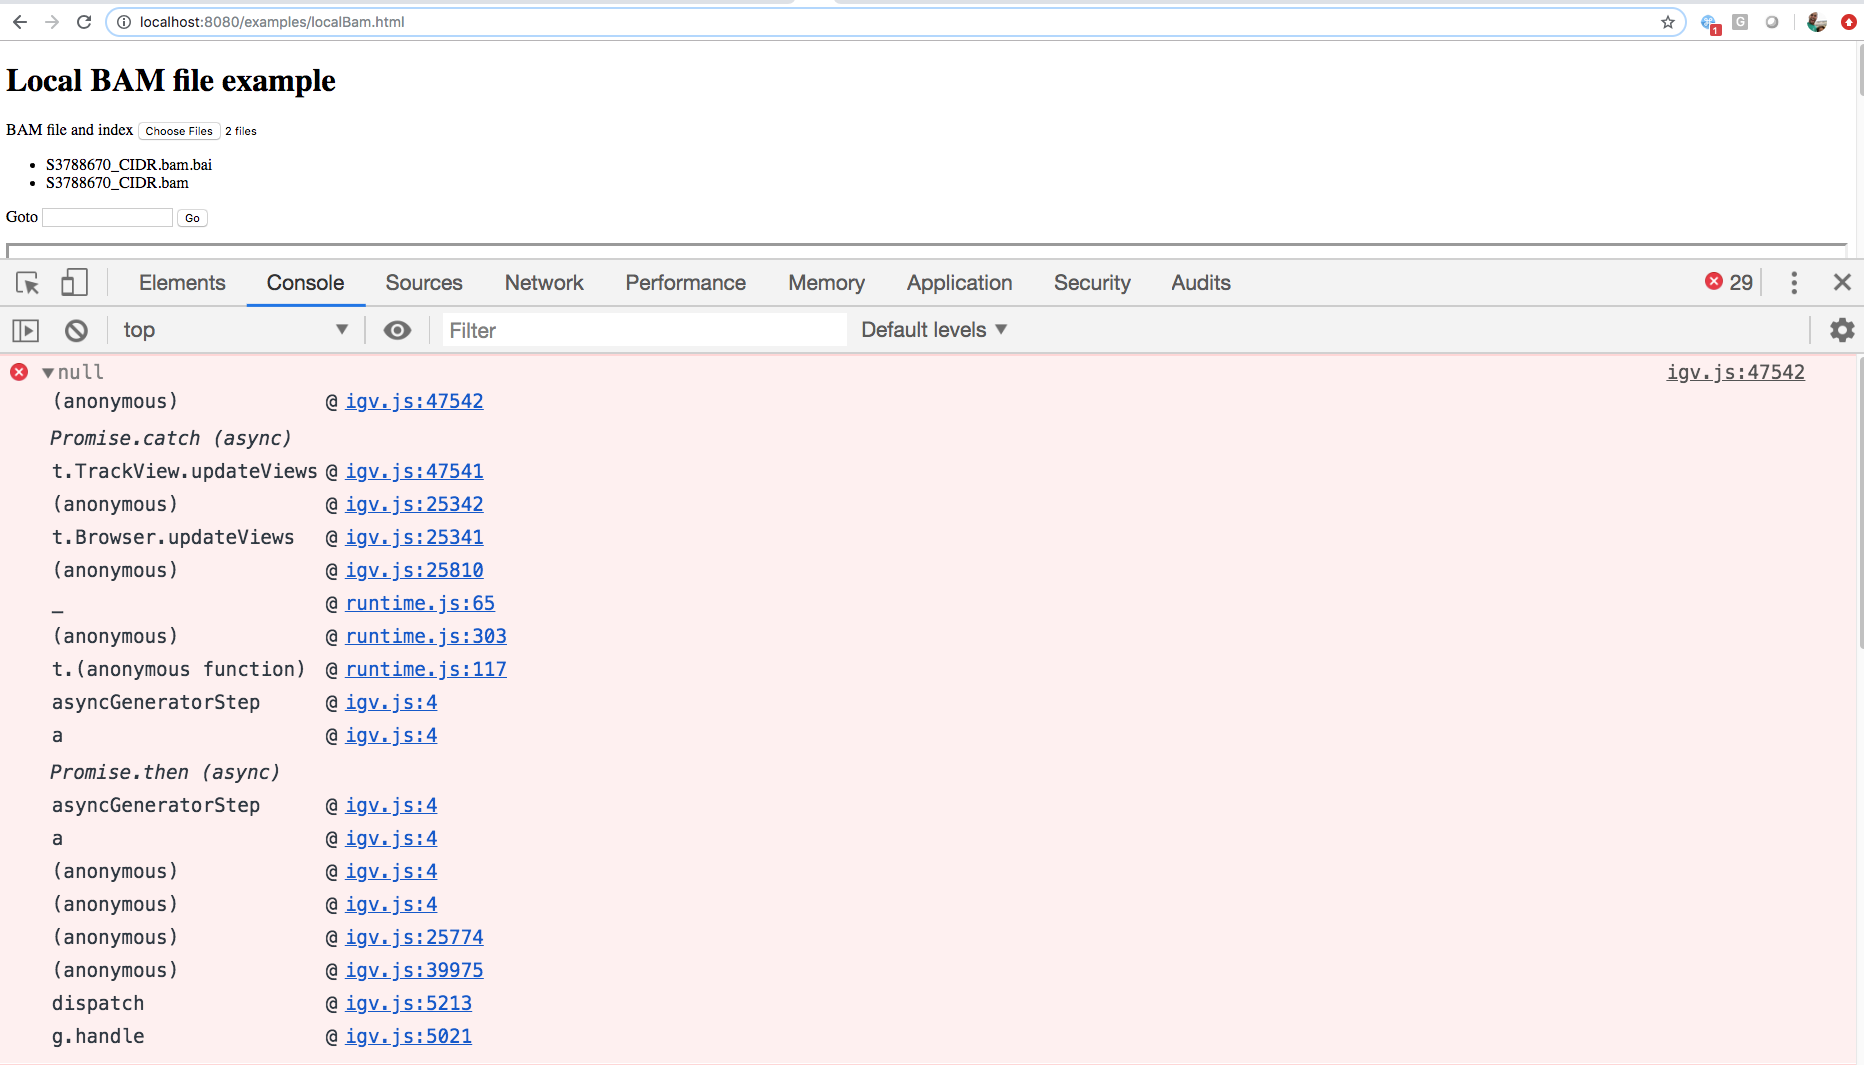
Task: Open console settings gear
Action: click(x=1842, y=330)
